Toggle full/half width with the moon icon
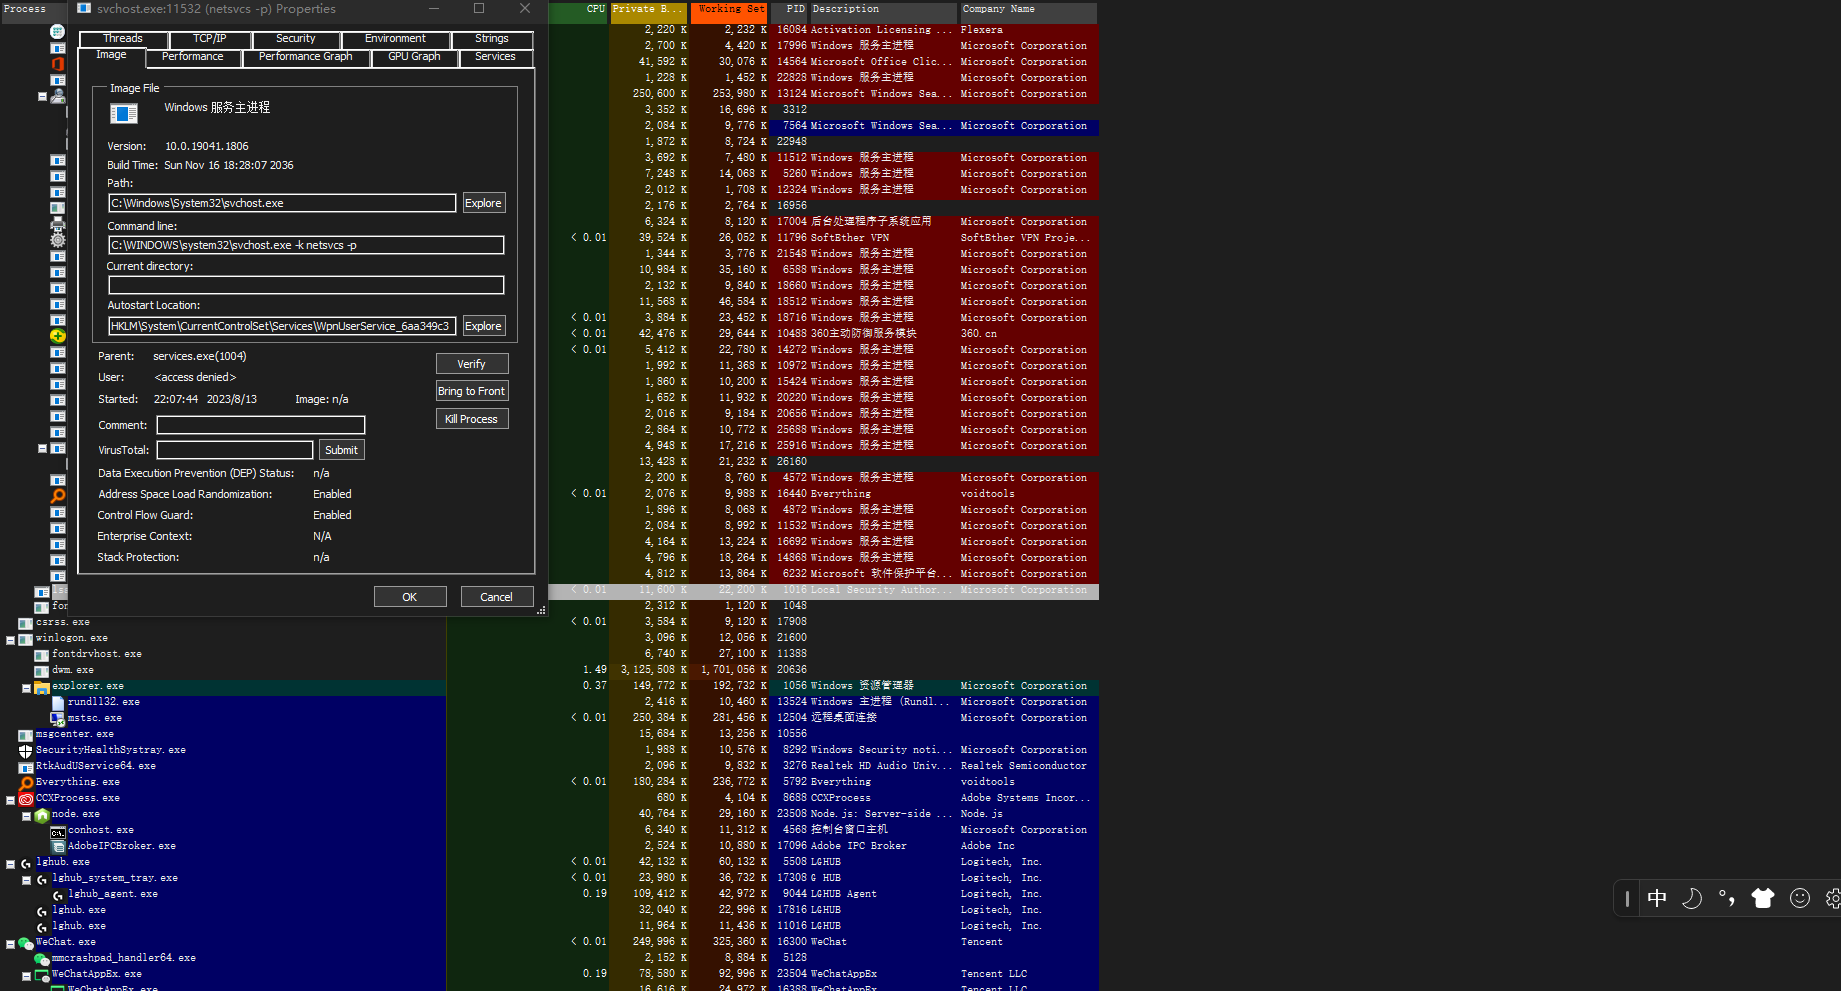The width and height of the screenshot is (1841, 991). [1692, 898]
